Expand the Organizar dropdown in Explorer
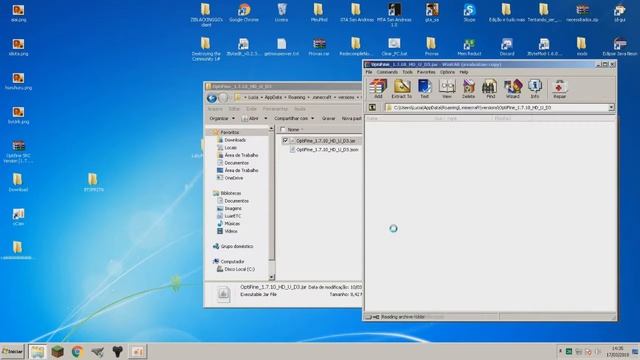640x360 pixels. pos(222,118)
